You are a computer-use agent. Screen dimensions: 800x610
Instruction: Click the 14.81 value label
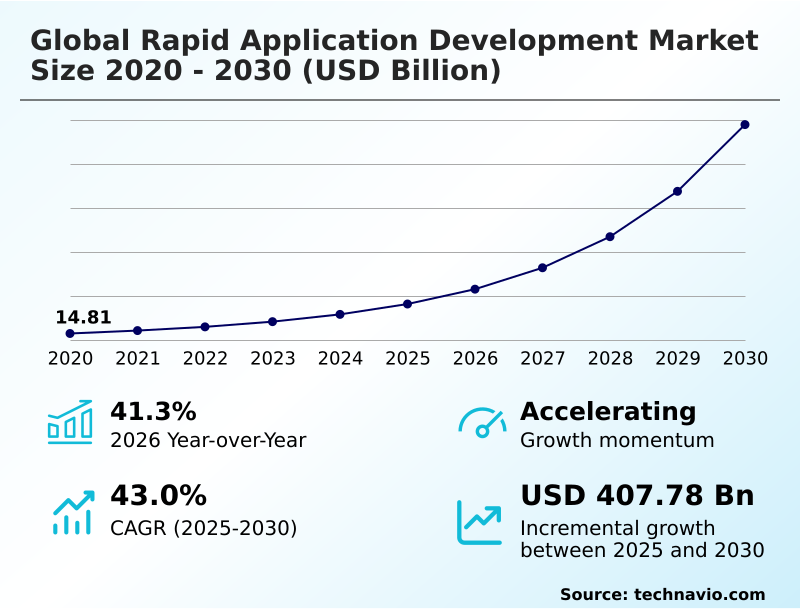pyautogui.click(x=83, y=318)
